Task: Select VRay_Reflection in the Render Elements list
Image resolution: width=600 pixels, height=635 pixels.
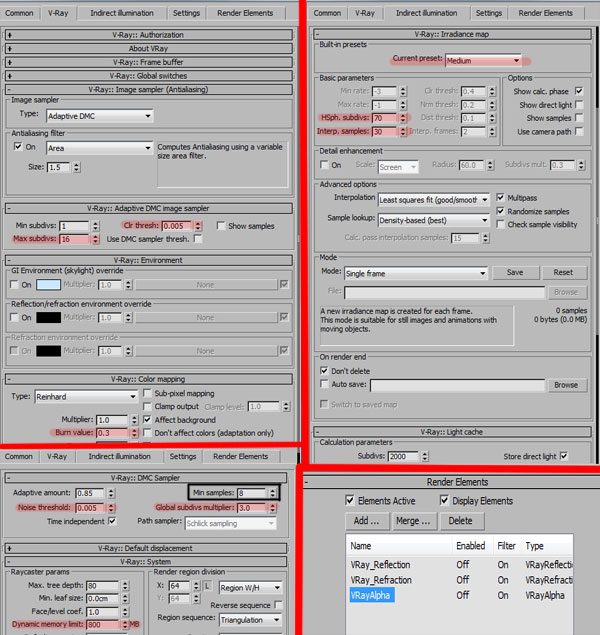Action: tap(381, 565)
